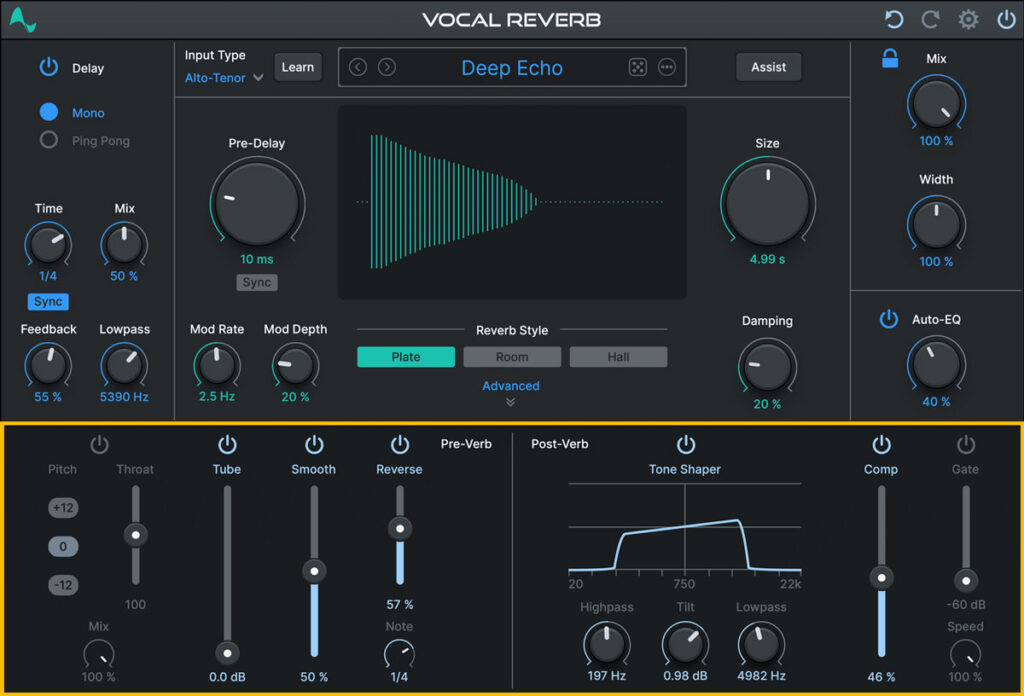Screen dimensions: 1024x696
Task: Click the undo arrow icon
Action: (x=893, y=20)
